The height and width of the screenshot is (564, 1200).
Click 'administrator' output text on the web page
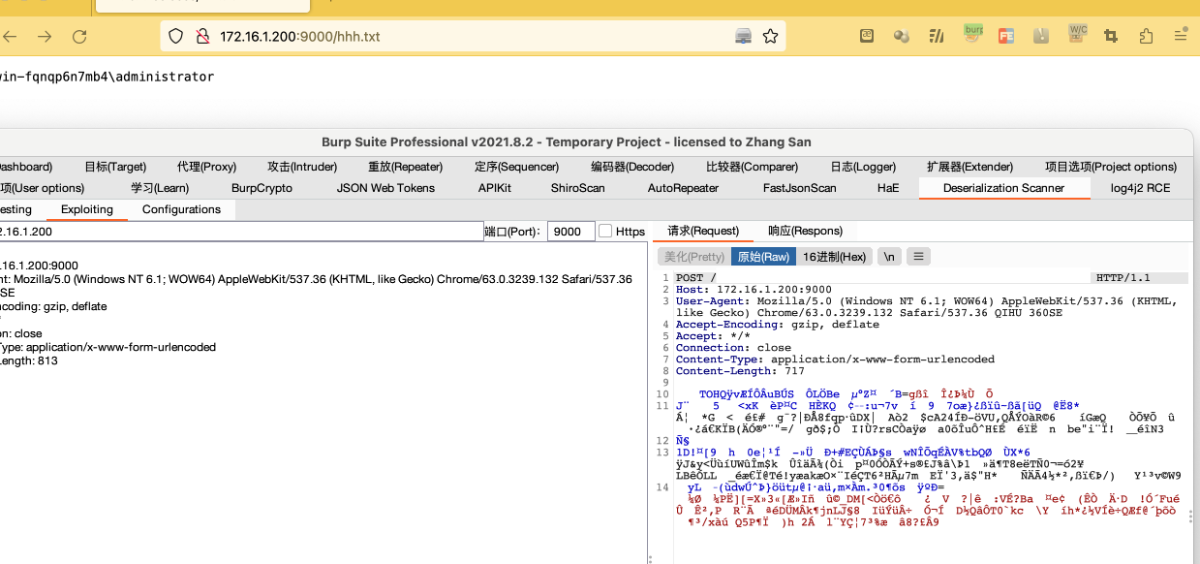click(x=164, y=77)
